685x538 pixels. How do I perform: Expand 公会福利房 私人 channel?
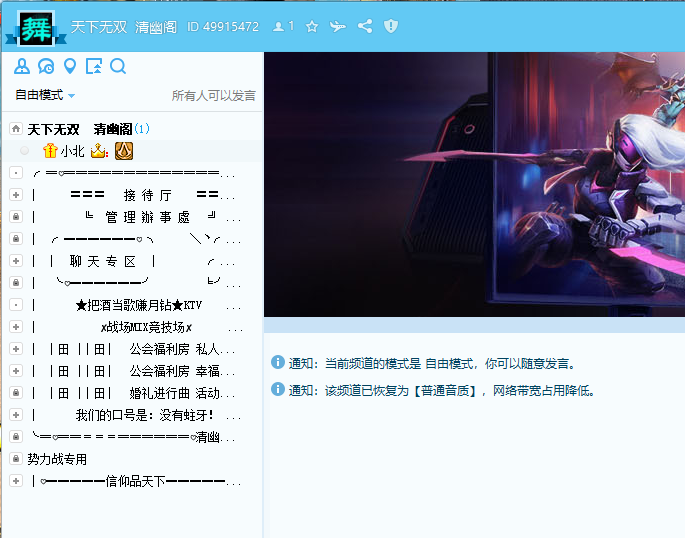tap(16, 348)
